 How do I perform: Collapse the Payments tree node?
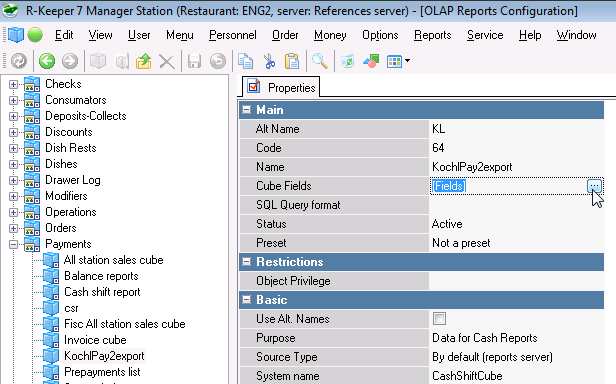[13, 244]
